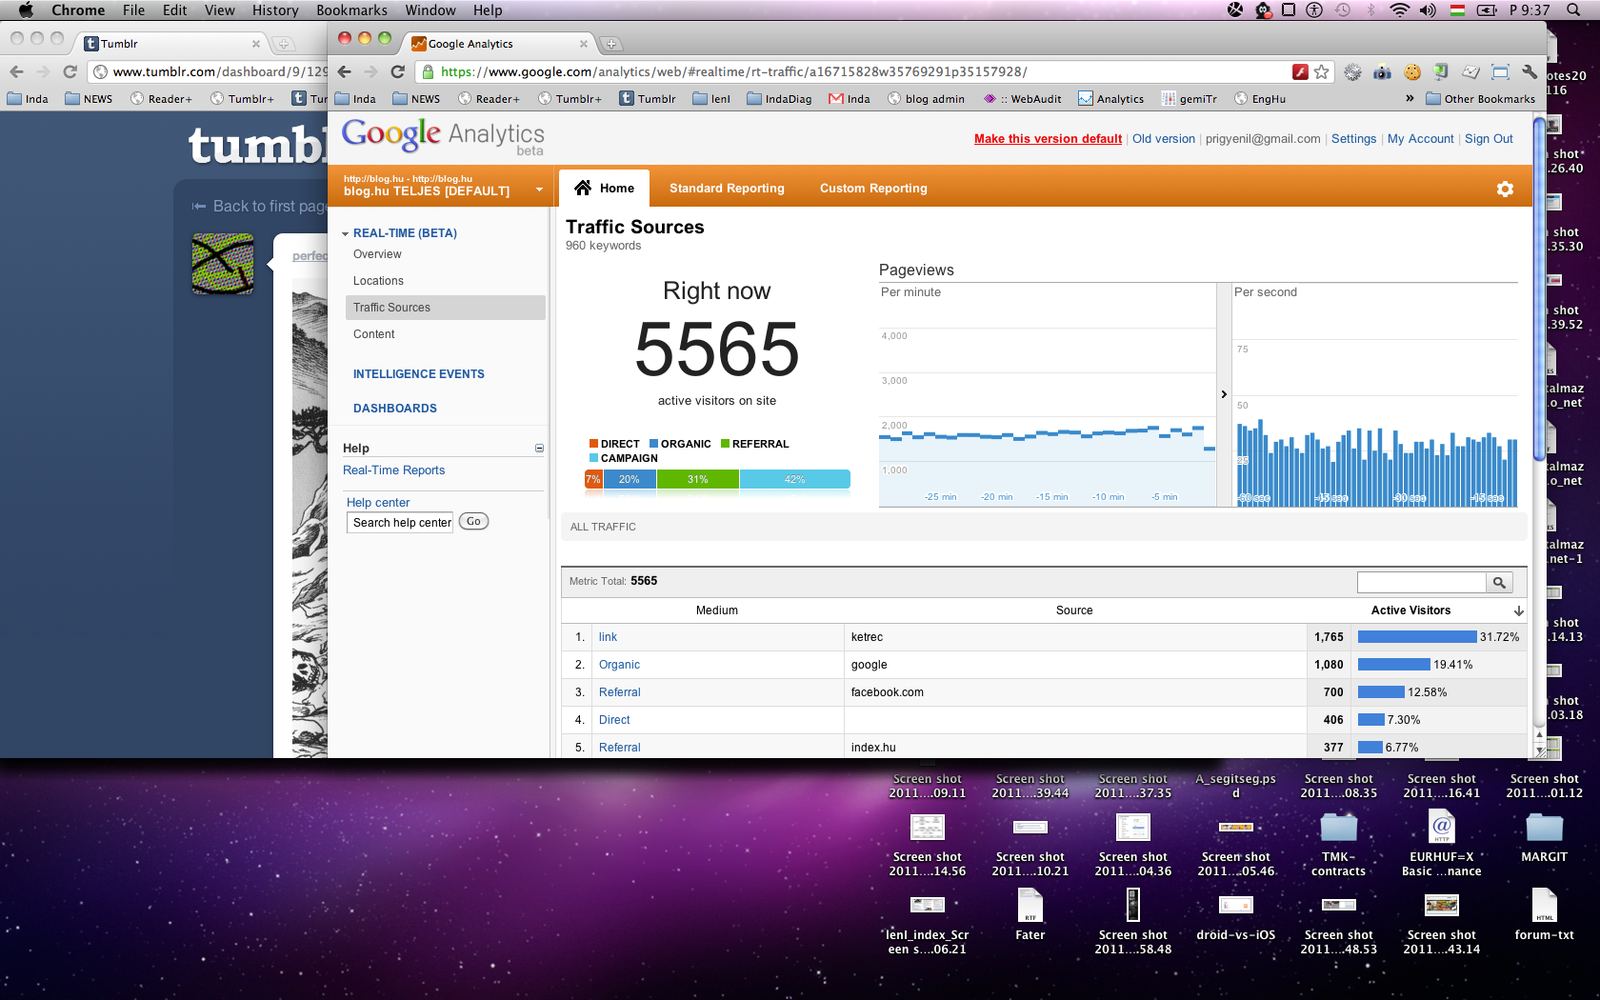Open Real-Time Reports help link
The image size is (1600, 1000).
tap(394, 470)
